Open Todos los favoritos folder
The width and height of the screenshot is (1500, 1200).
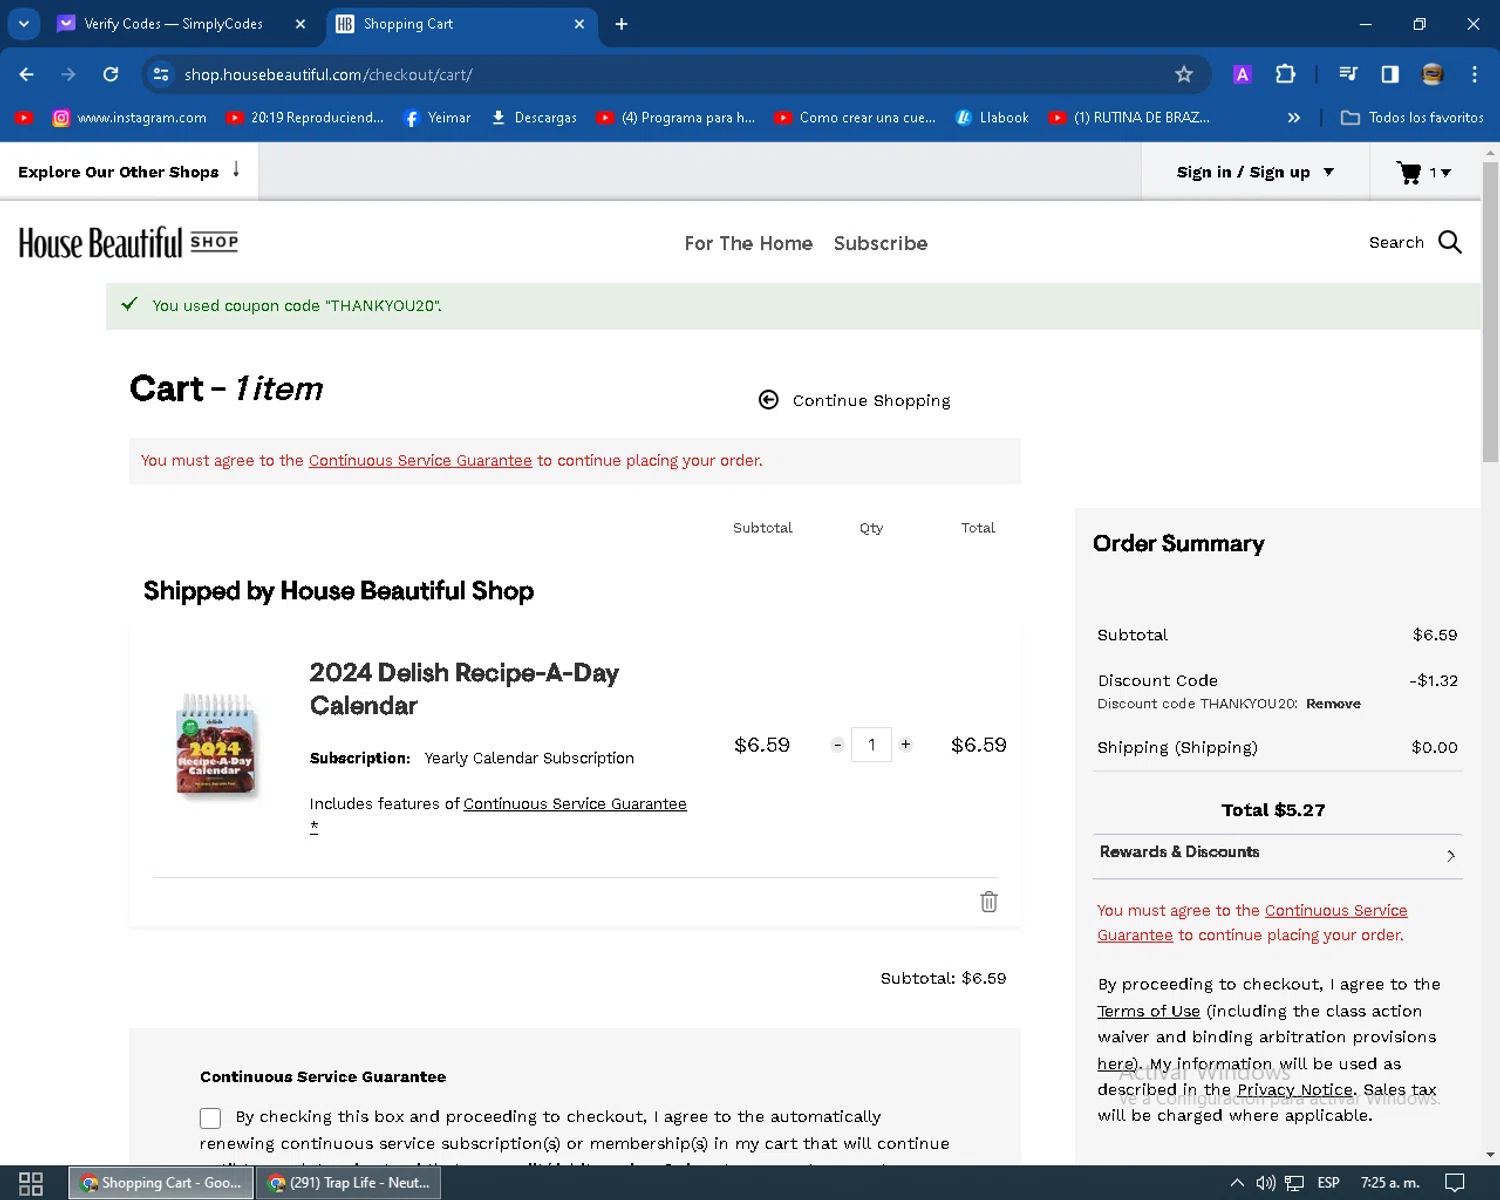1412,118
